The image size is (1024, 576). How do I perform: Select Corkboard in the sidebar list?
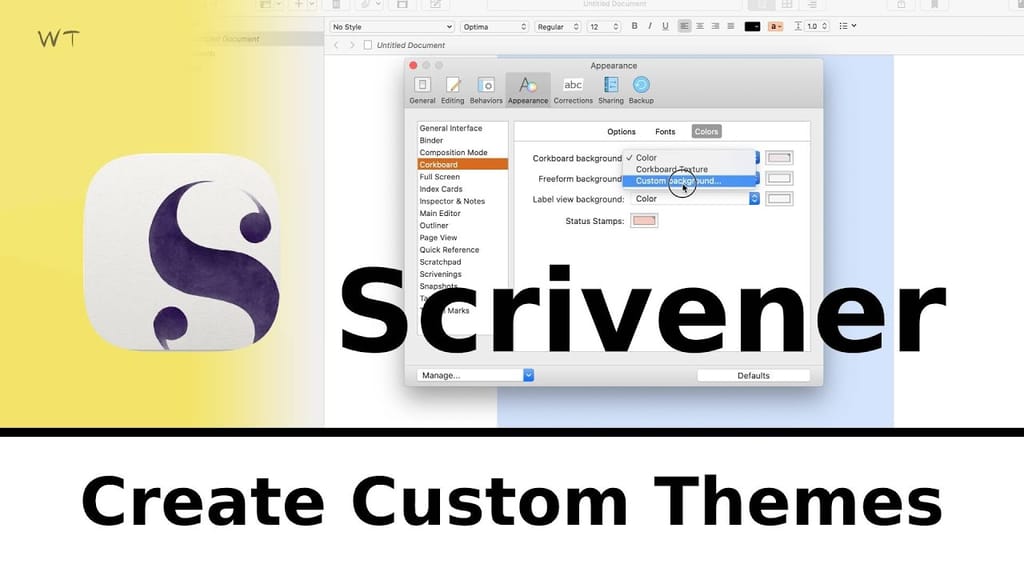pyautogui.click(x=462, y=165)
